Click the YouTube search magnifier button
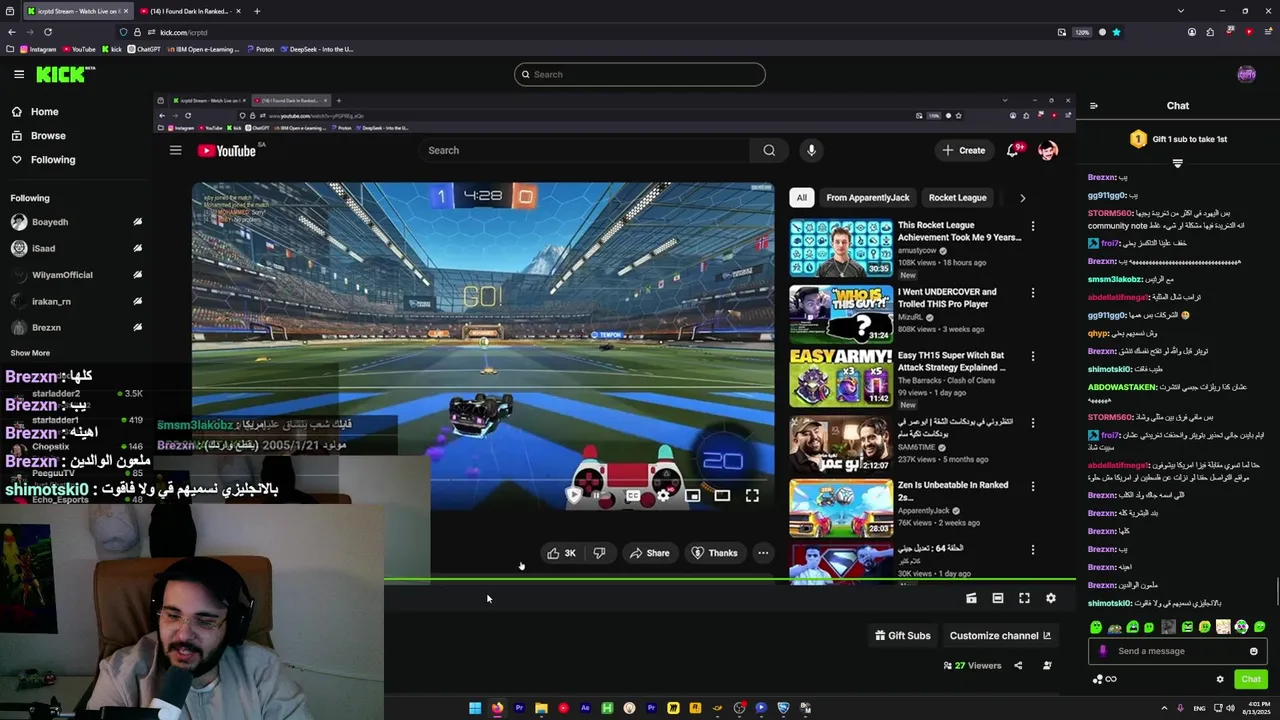 point(769,150)
